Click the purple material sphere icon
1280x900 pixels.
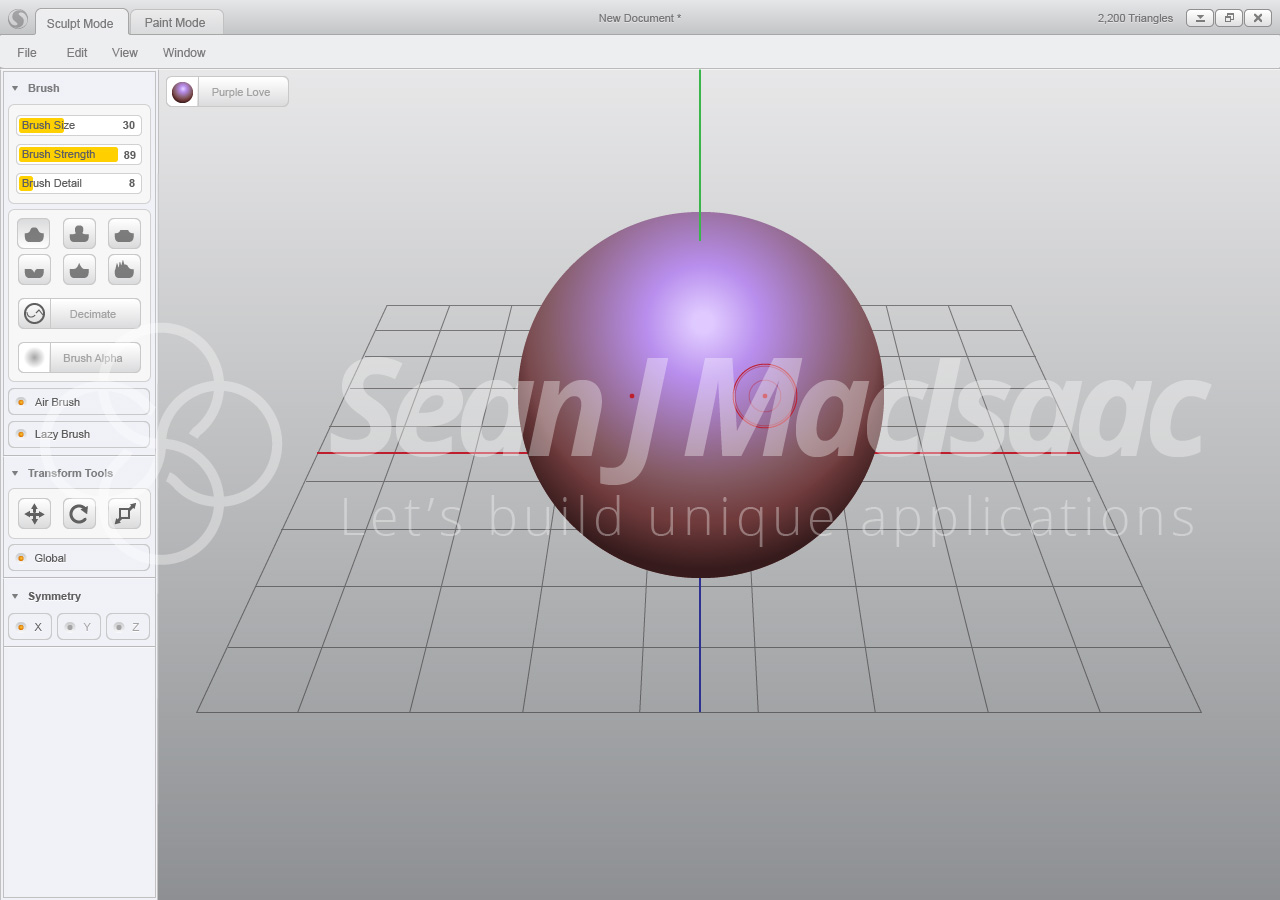coord(182,92)
